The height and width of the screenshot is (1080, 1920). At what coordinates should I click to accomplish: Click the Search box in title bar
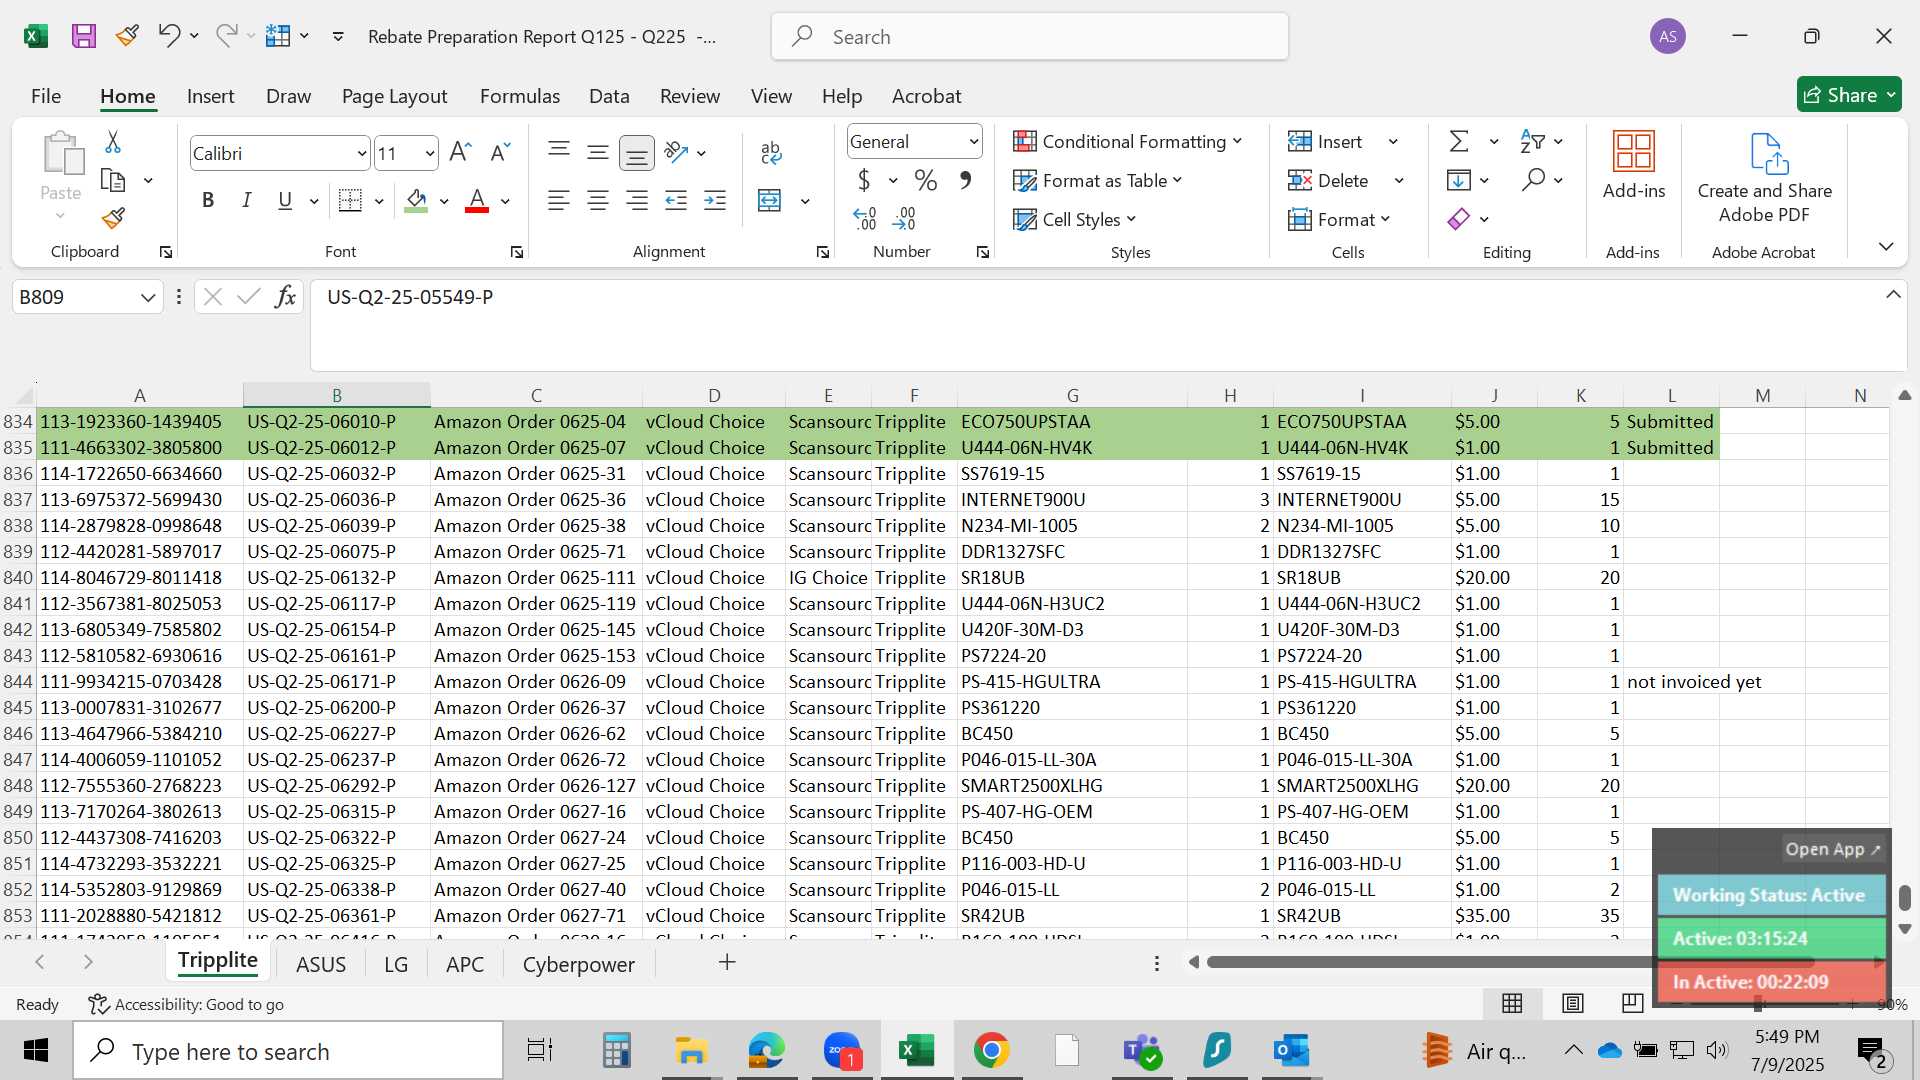pyautogui.click(x=1030, y=37)
